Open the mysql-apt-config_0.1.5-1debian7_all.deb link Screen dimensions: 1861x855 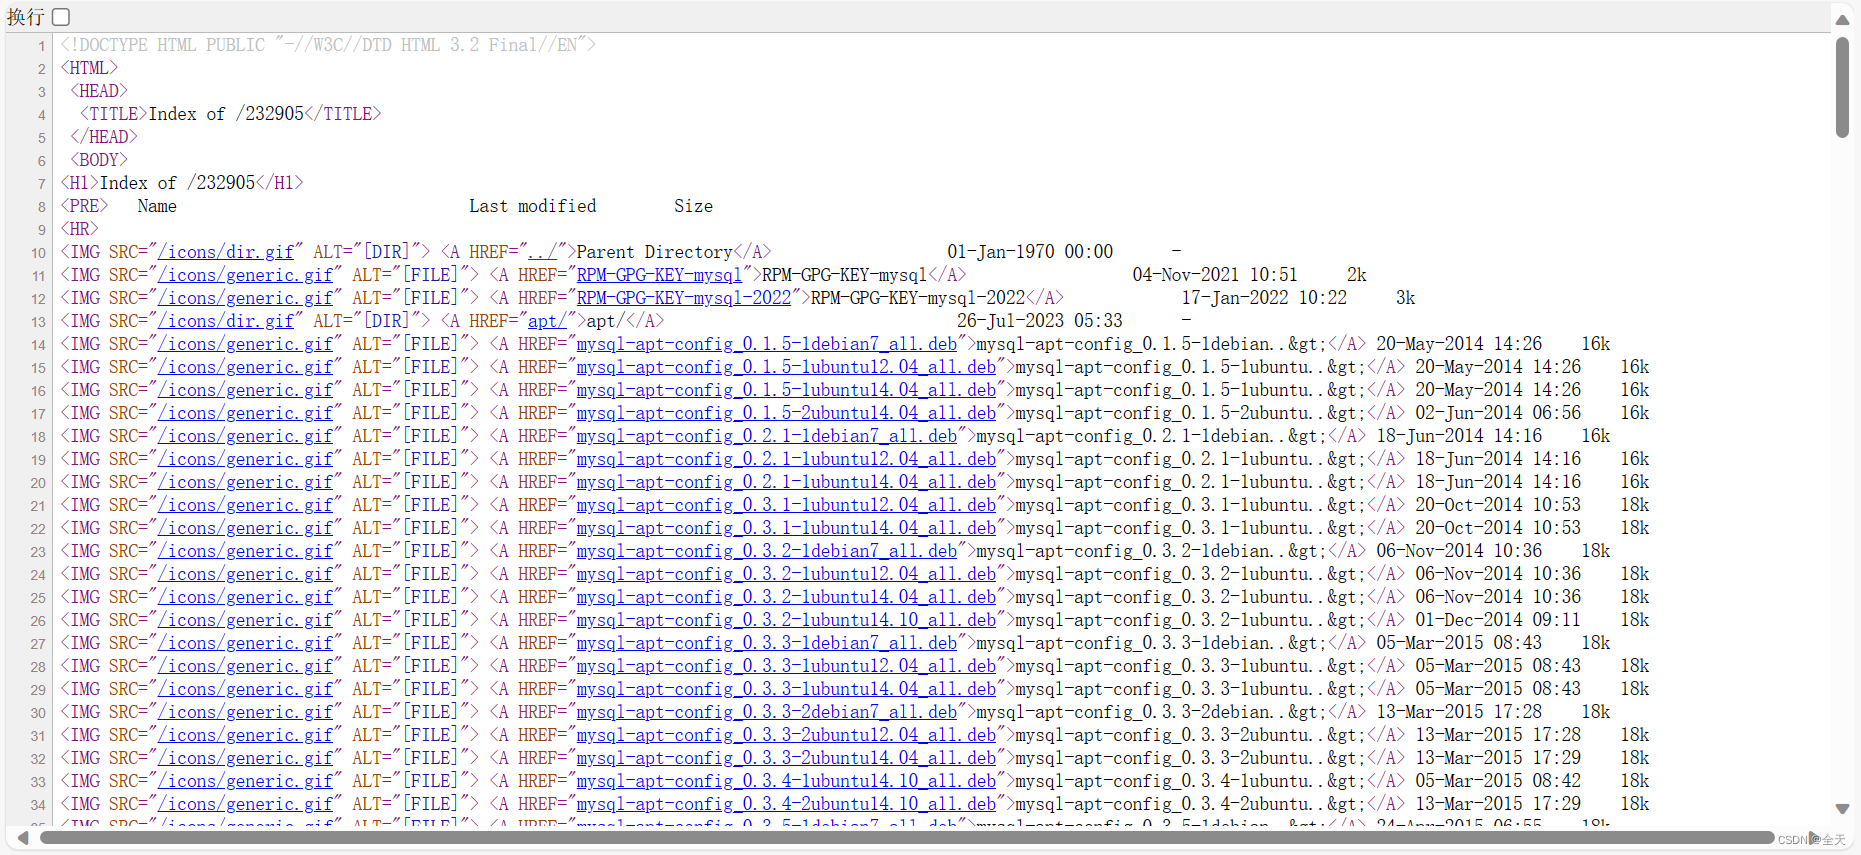tap(767, 344)
